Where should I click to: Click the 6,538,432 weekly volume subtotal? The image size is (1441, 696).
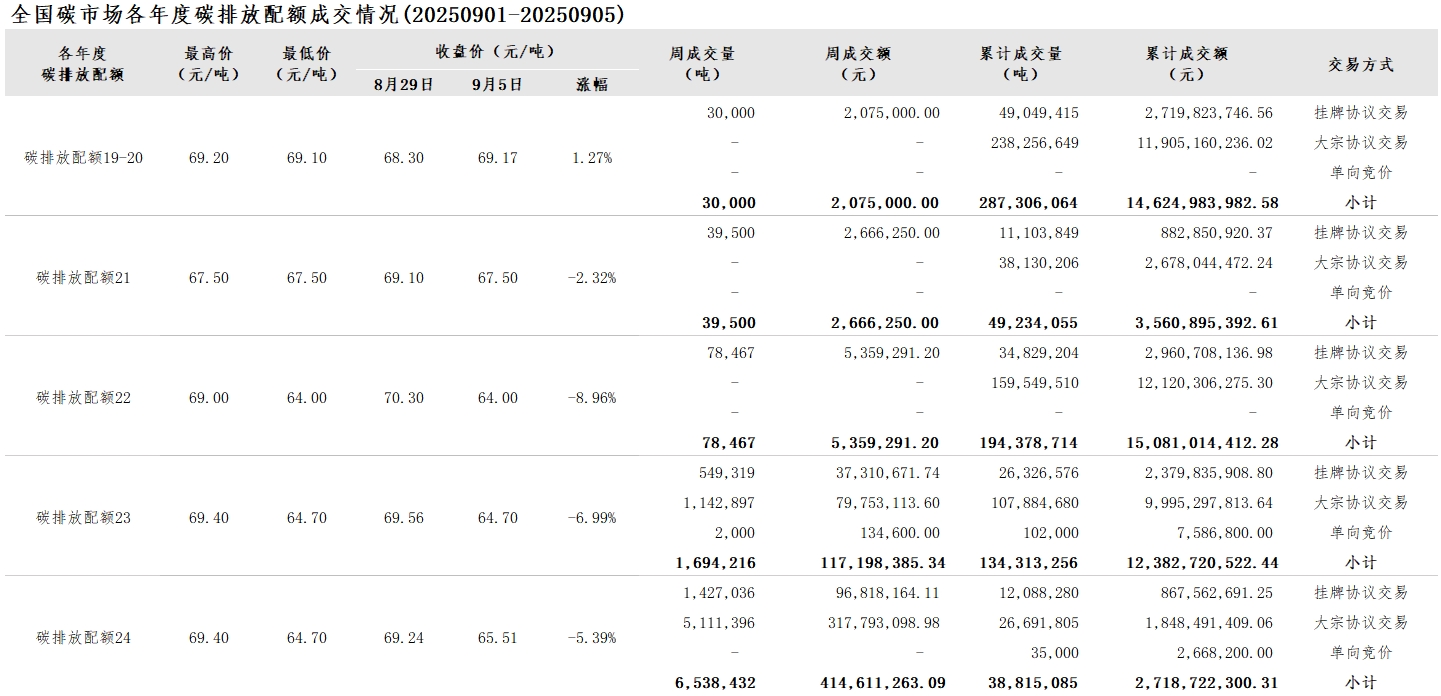coord(715,683)
